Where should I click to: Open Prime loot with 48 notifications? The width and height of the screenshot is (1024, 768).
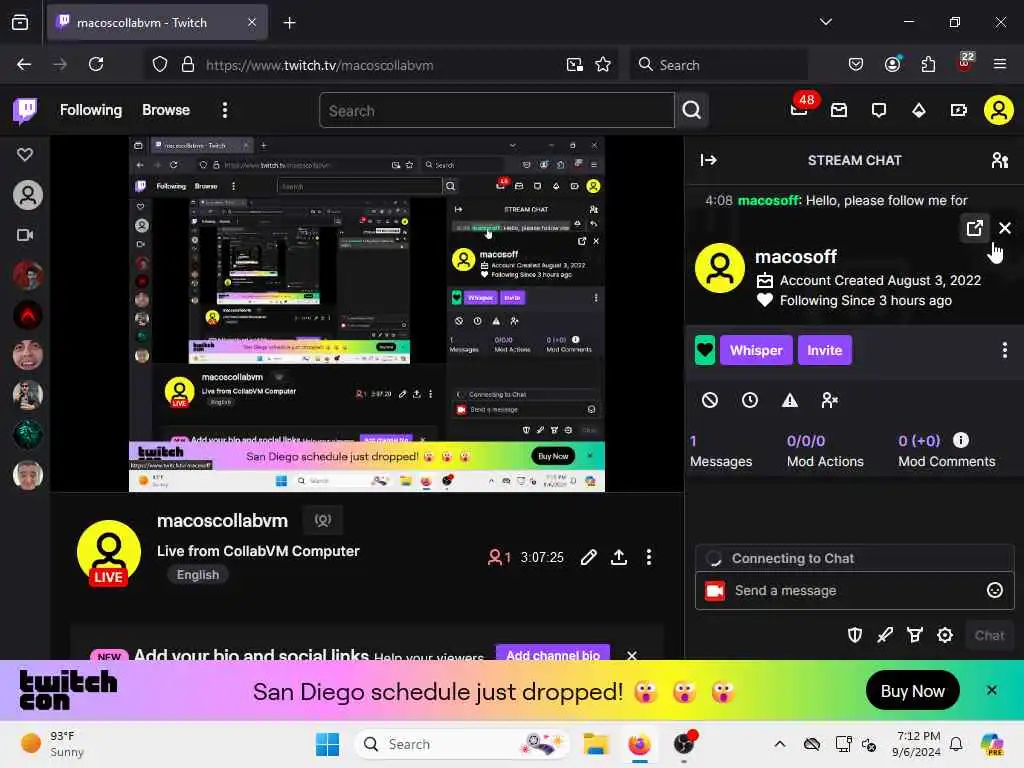(801, 108)
